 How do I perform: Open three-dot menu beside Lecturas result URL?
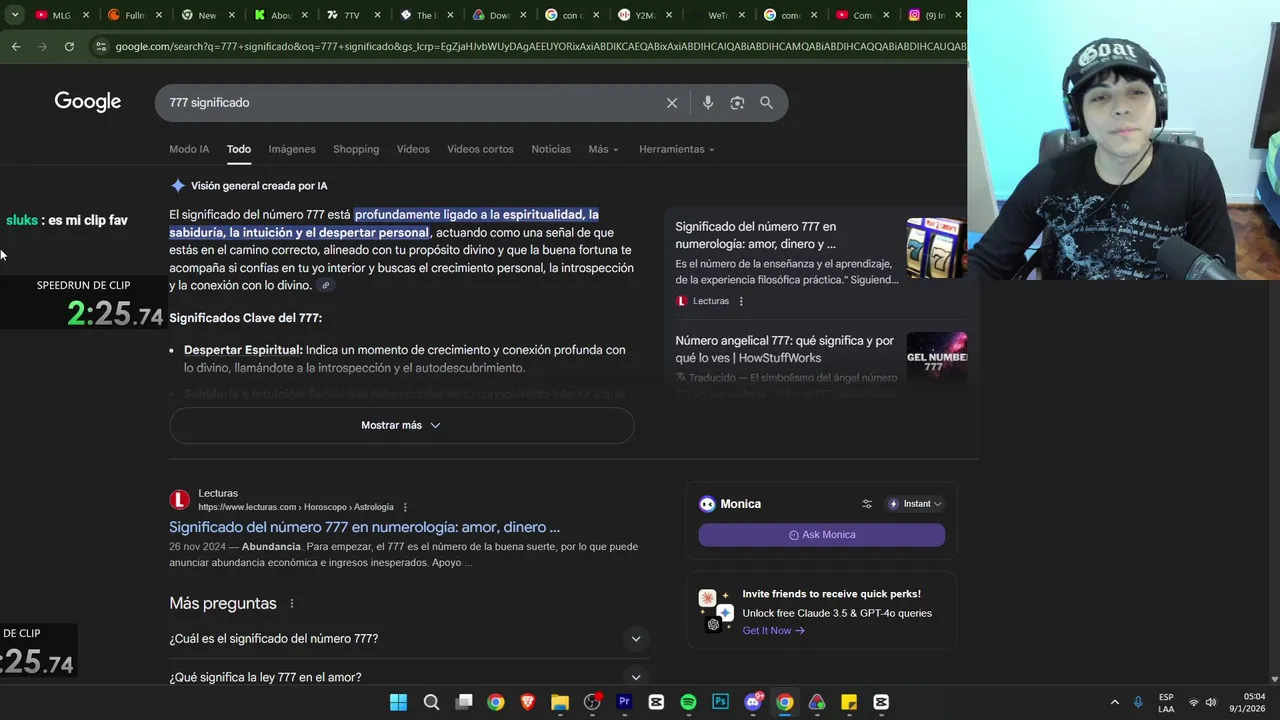[405, 507]
